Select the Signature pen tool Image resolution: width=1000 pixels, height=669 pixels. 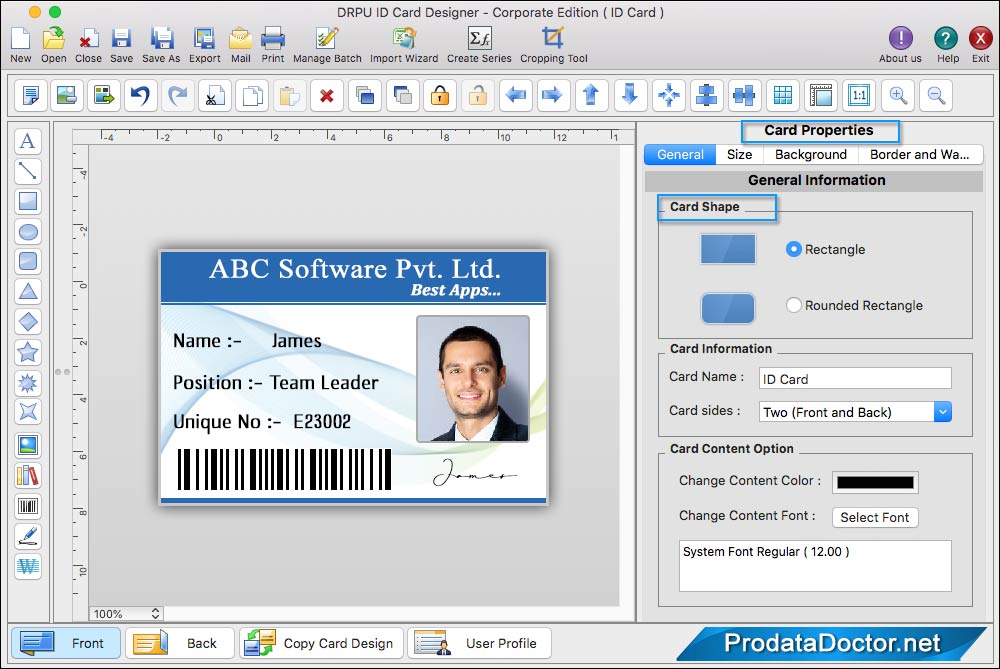coord(27,536)
